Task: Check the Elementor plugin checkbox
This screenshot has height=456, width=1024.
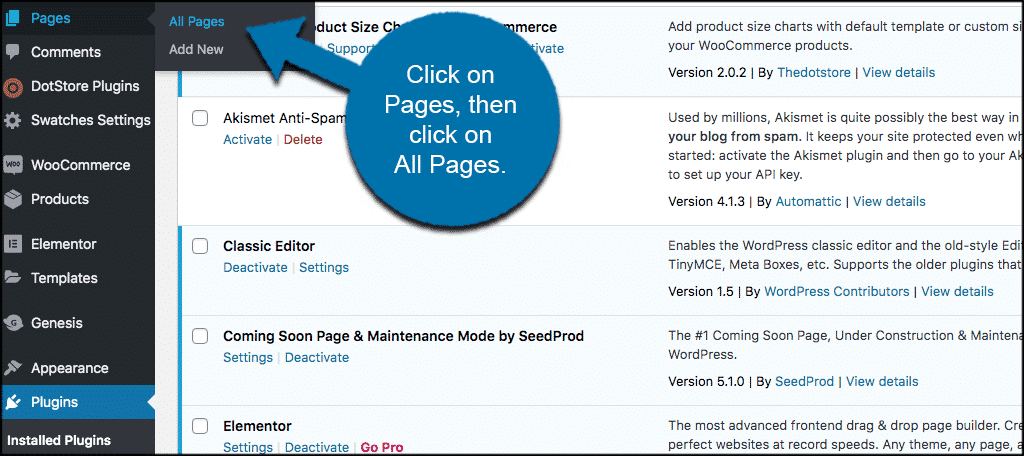Action: [200, 427]
